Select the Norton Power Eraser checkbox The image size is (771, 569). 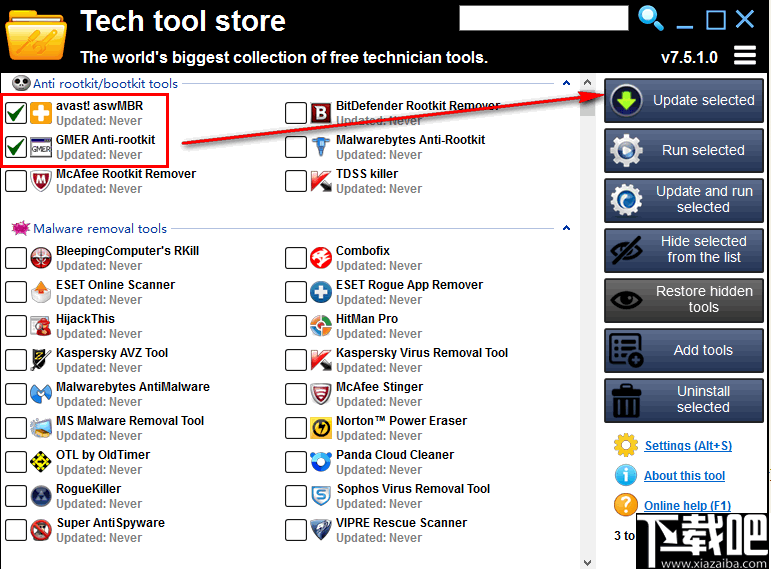click(296, 428)
